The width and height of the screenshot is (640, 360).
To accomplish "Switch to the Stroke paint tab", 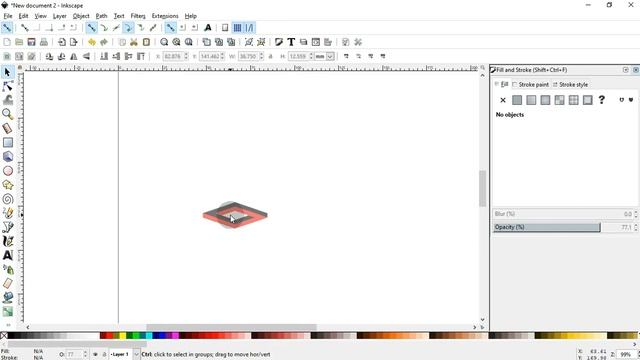I will tap(531, 84).
